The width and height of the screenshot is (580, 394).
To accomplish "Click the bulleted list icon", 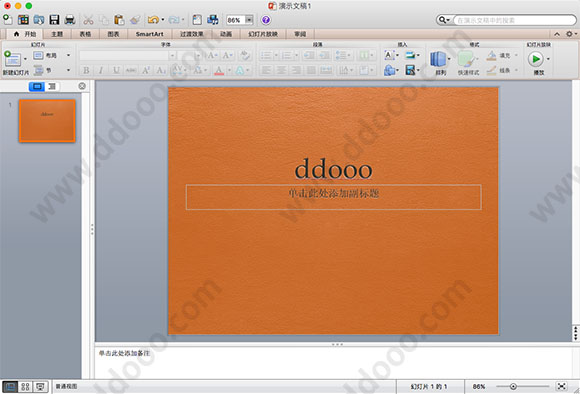I will [x=266, y=55].
